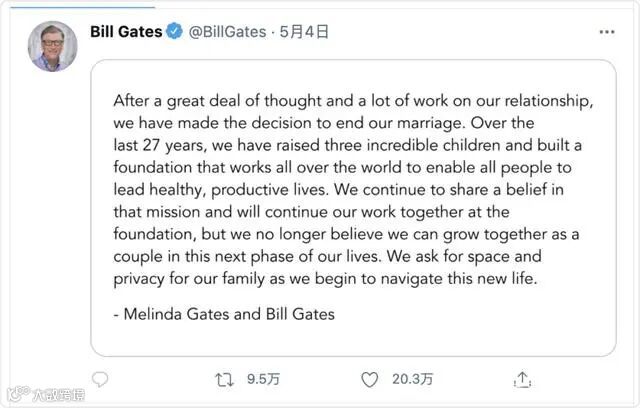Like the tweet with the heart icon

pos(370,379)
